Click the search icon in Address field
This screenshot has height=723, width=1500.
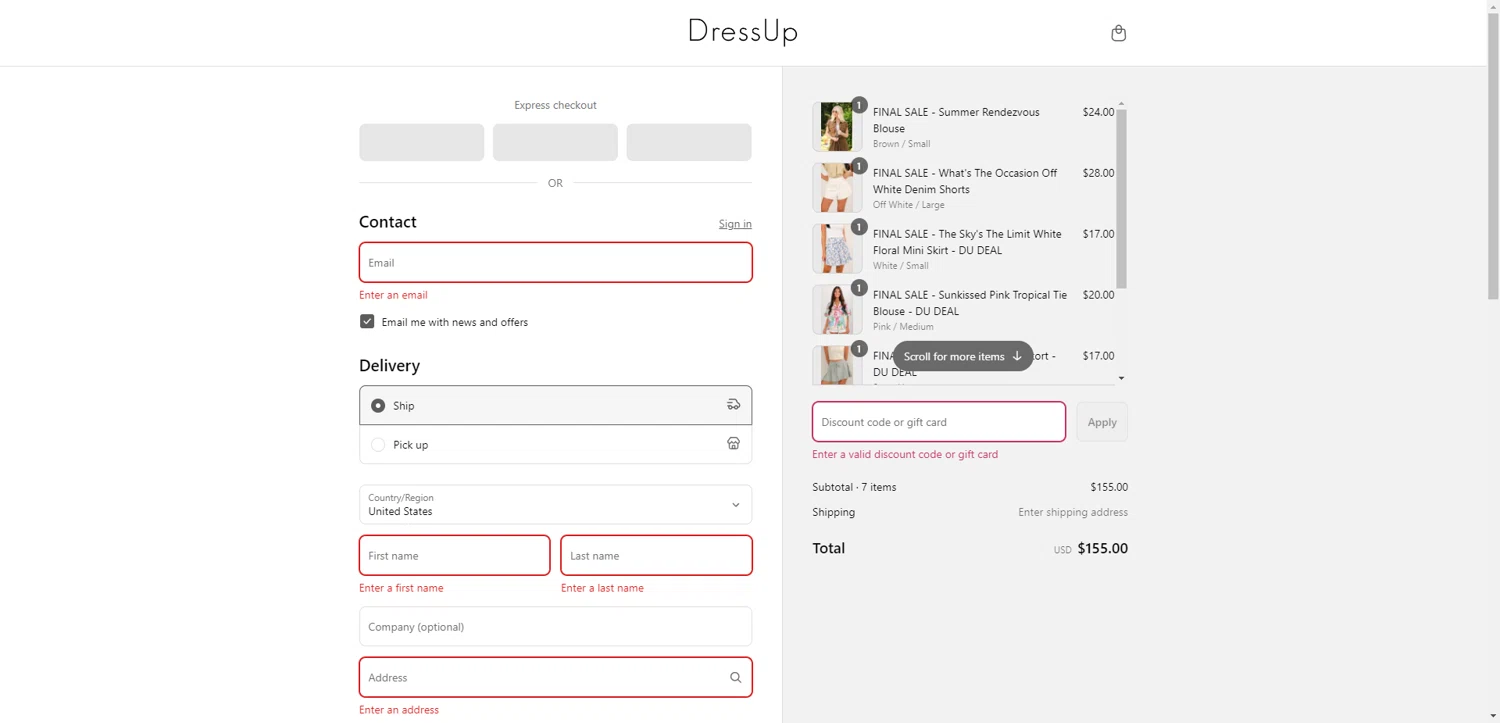tap(735, 677)
